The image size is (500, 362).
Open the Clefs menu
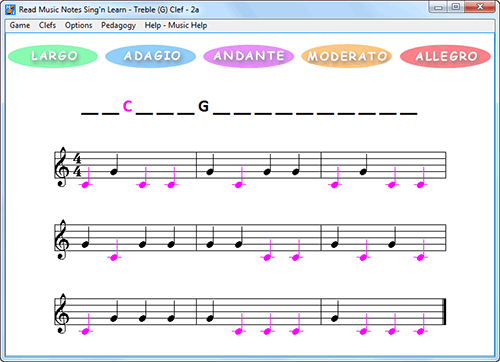click(47, 25)
